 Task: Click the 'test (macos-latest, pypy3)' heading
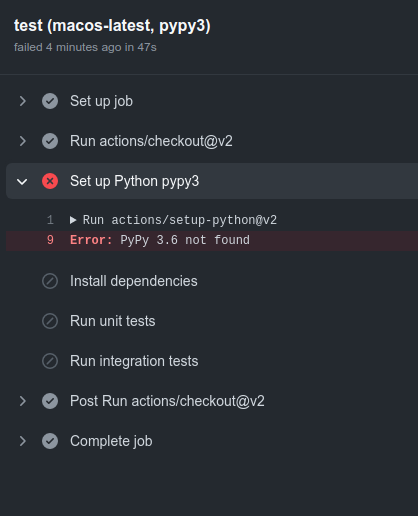112,26
